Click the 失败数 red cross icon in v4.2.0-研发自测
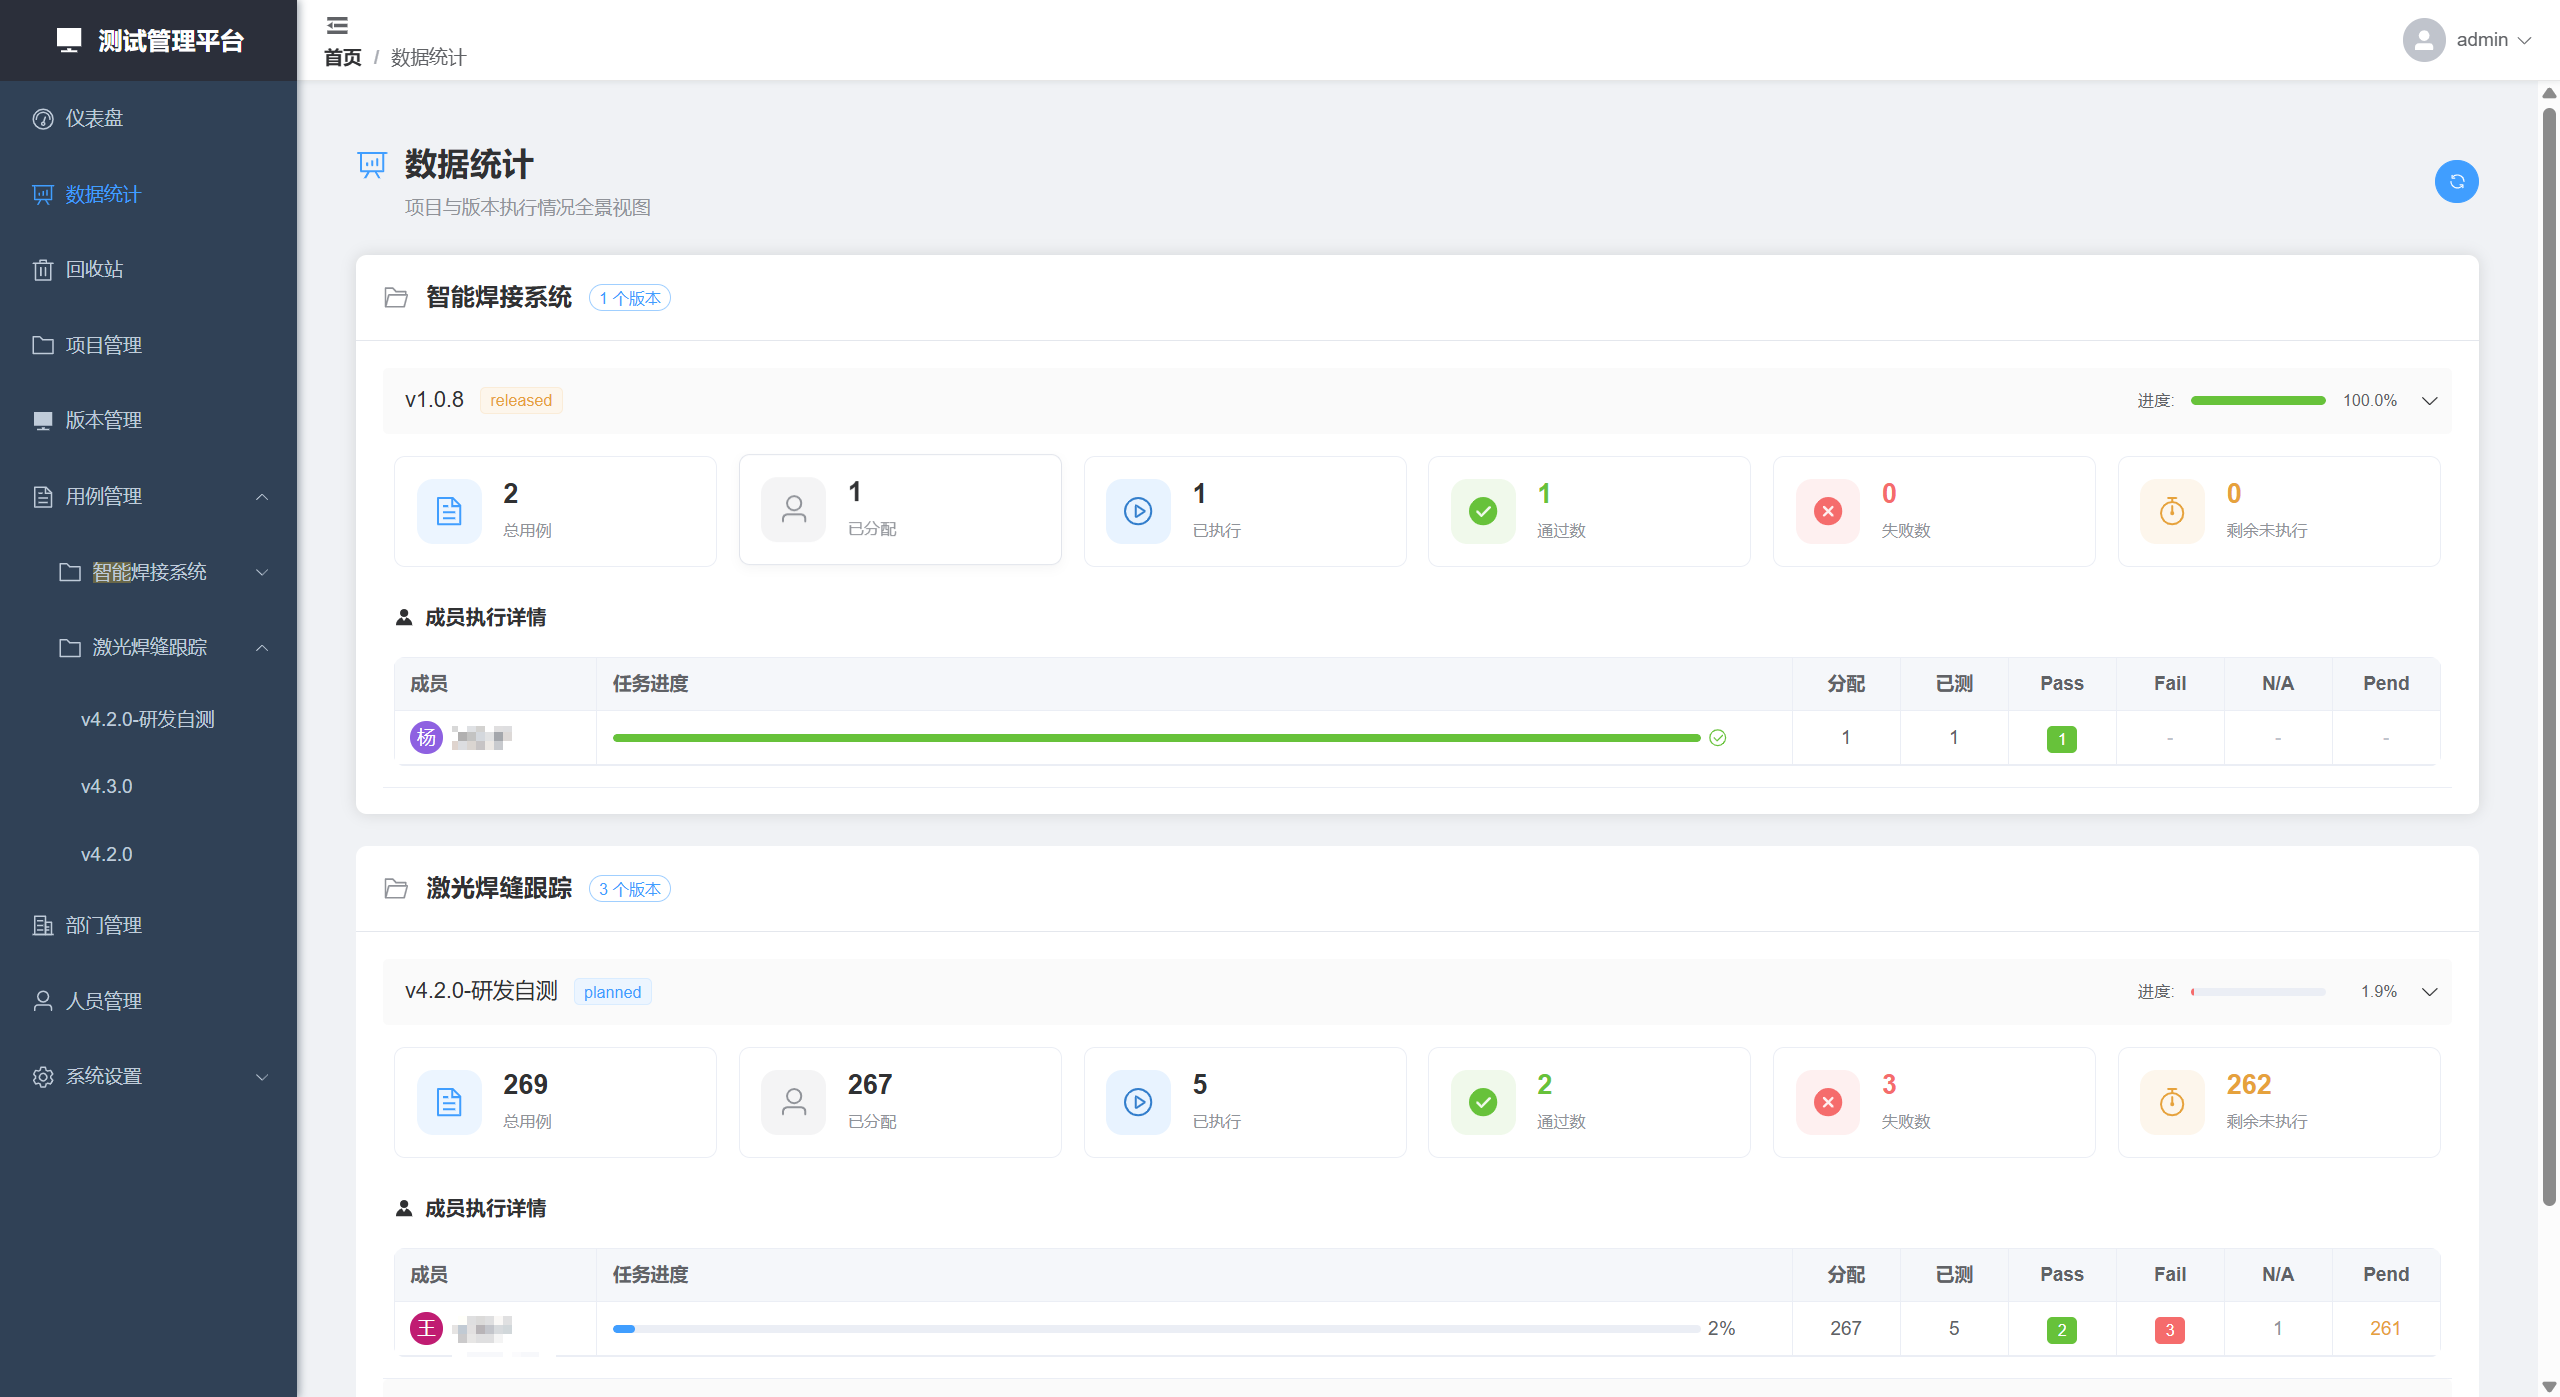The height and width of the screenshot is (1397, 2560). coord(1827,1102)
